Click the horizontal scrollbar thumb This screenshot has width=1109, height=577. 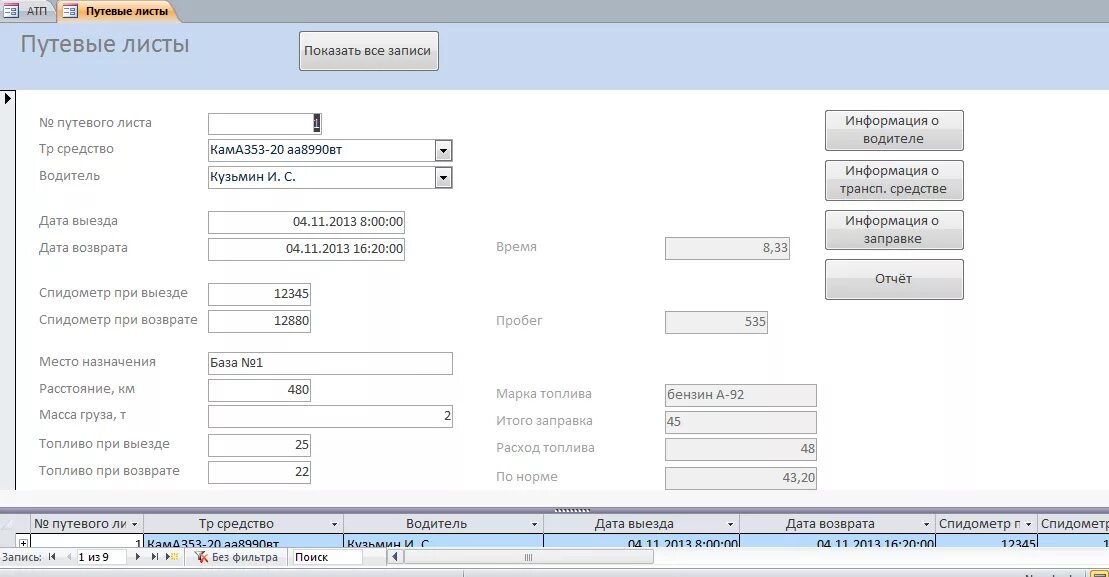528,557
